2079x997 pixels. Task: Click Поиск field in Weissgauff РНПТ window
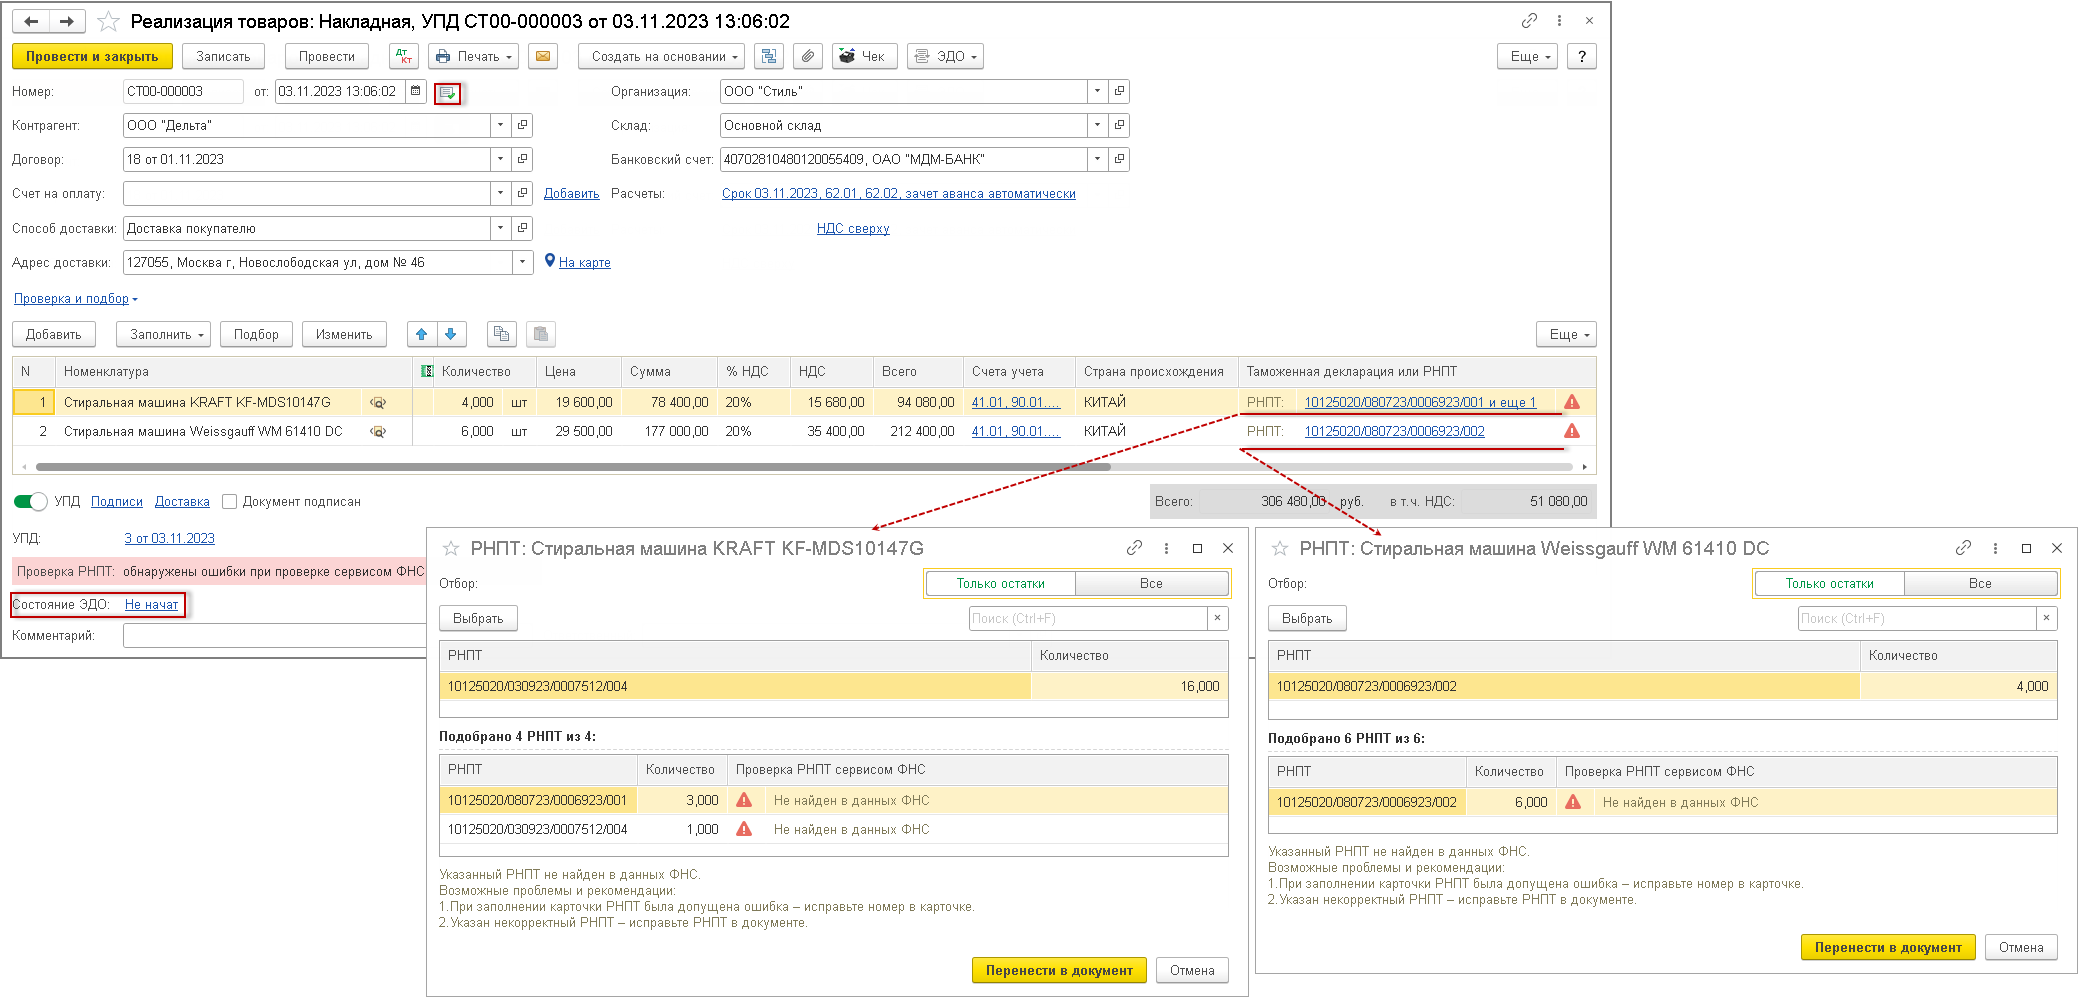click(1917, 618)
